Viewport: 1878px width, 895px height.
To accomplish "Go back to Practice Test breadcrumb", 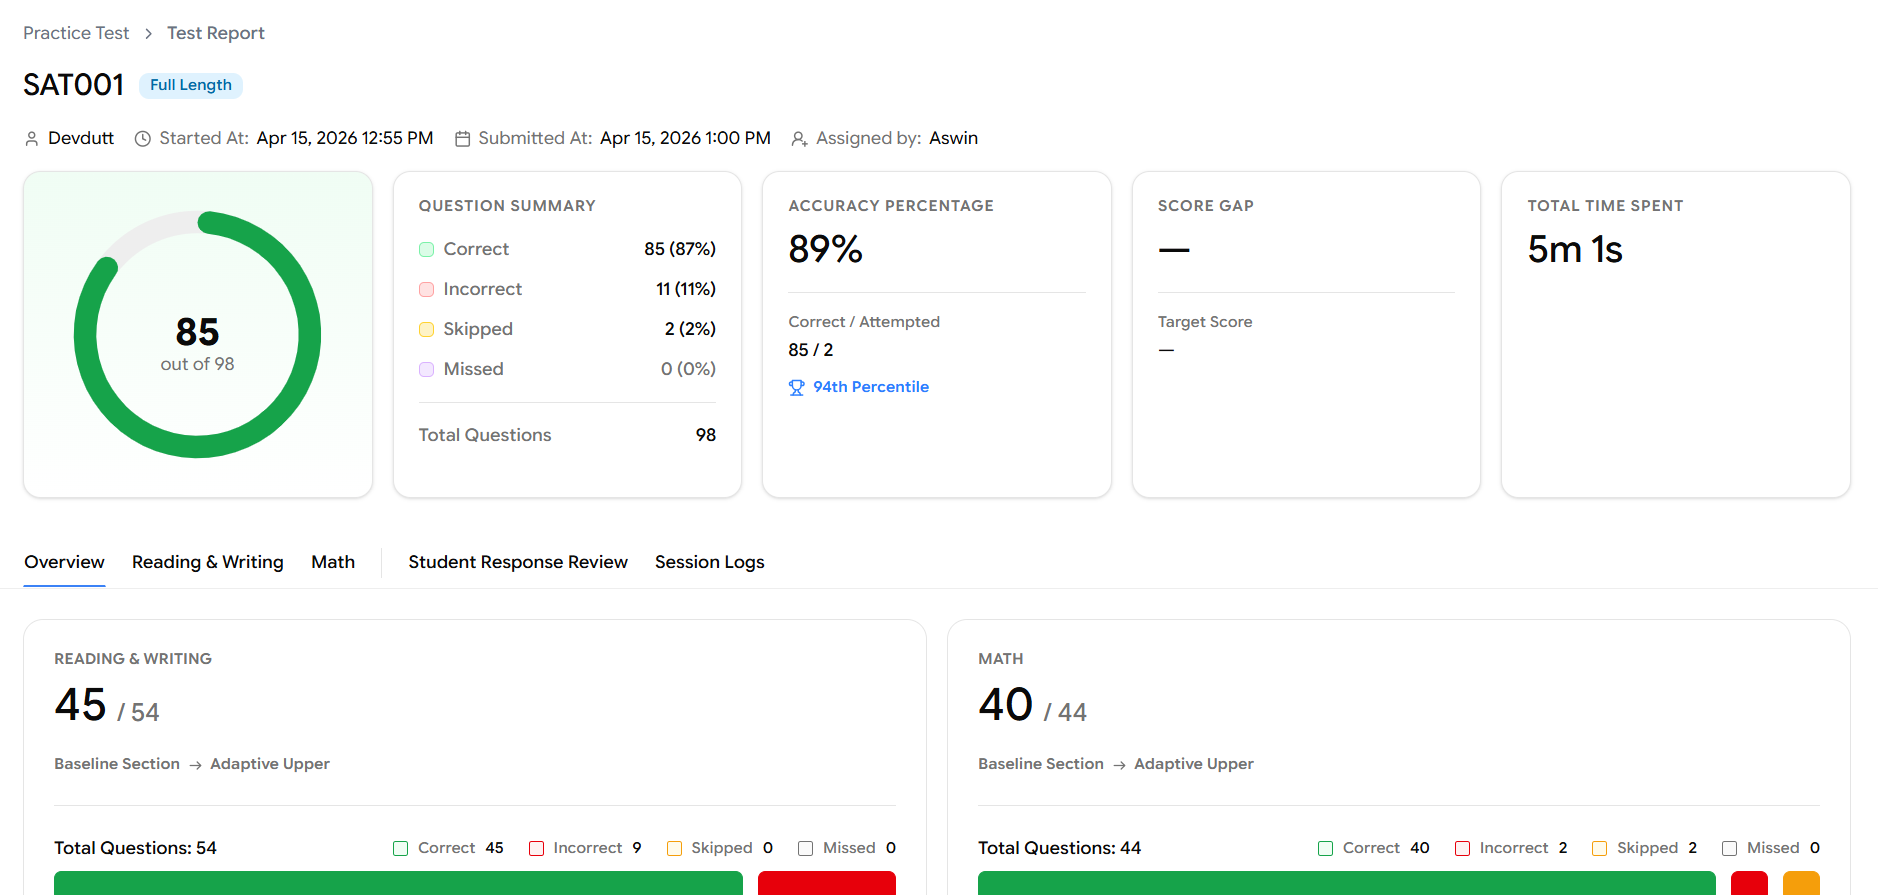I will click(76, 33).
